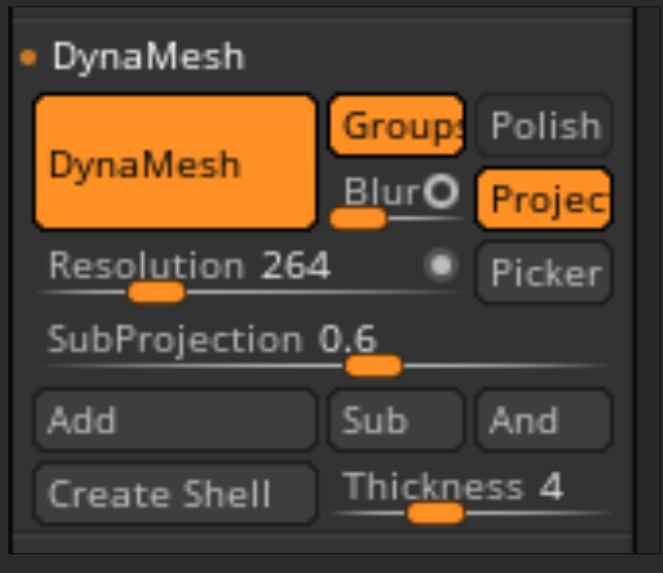Click the SubProjection value 0.6

click(x=348, y=340)
